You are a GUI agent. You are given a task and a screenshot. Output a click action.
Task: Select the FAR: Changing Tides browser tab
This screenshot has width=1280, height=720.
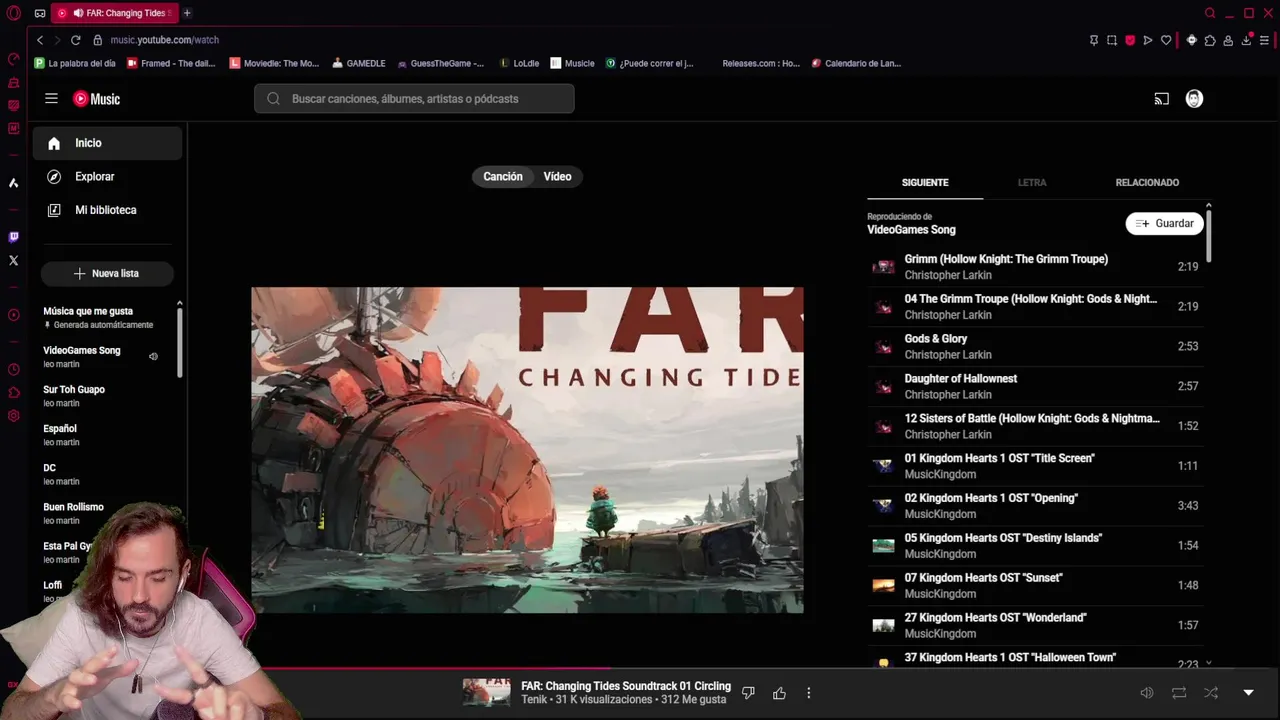tap(114, 13)
